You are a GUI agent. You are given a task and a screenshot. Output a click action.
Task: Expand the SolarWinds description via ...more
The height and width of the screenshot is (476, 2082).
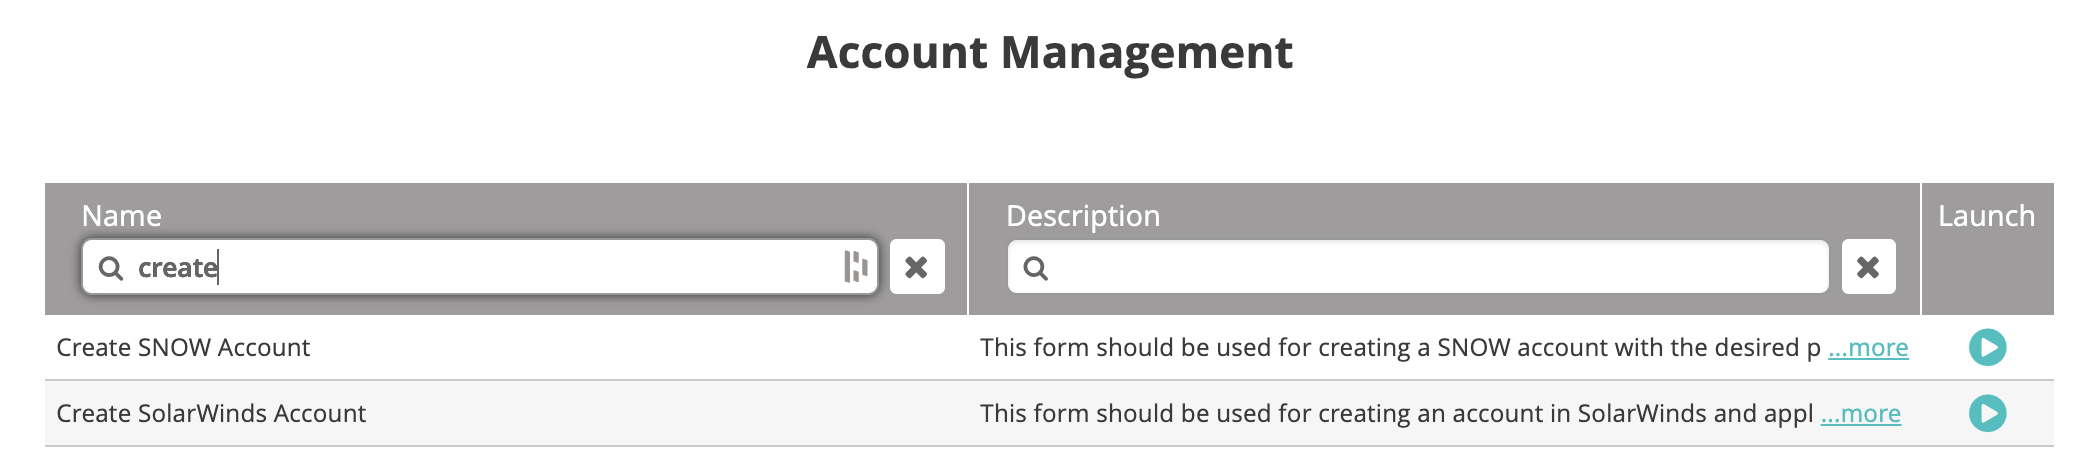click(x=1860, y=413)
